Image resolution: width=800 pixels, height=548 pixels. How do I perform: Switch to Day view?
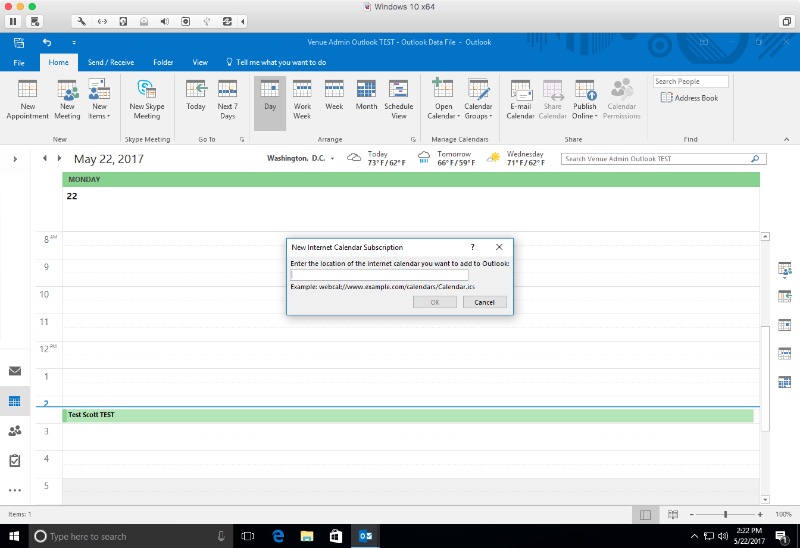[x=270, y=103]
